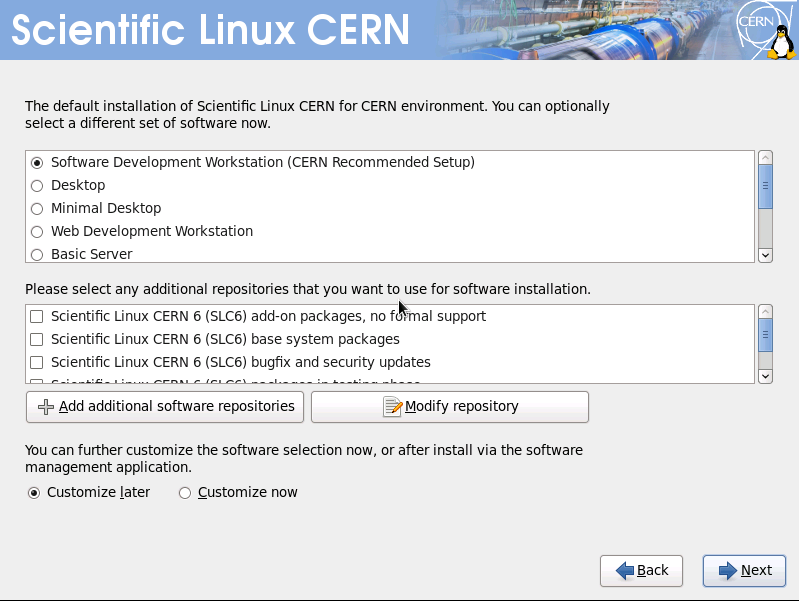
Task: Click the CERN logo in the banner
Action: (x=755, y=23)
